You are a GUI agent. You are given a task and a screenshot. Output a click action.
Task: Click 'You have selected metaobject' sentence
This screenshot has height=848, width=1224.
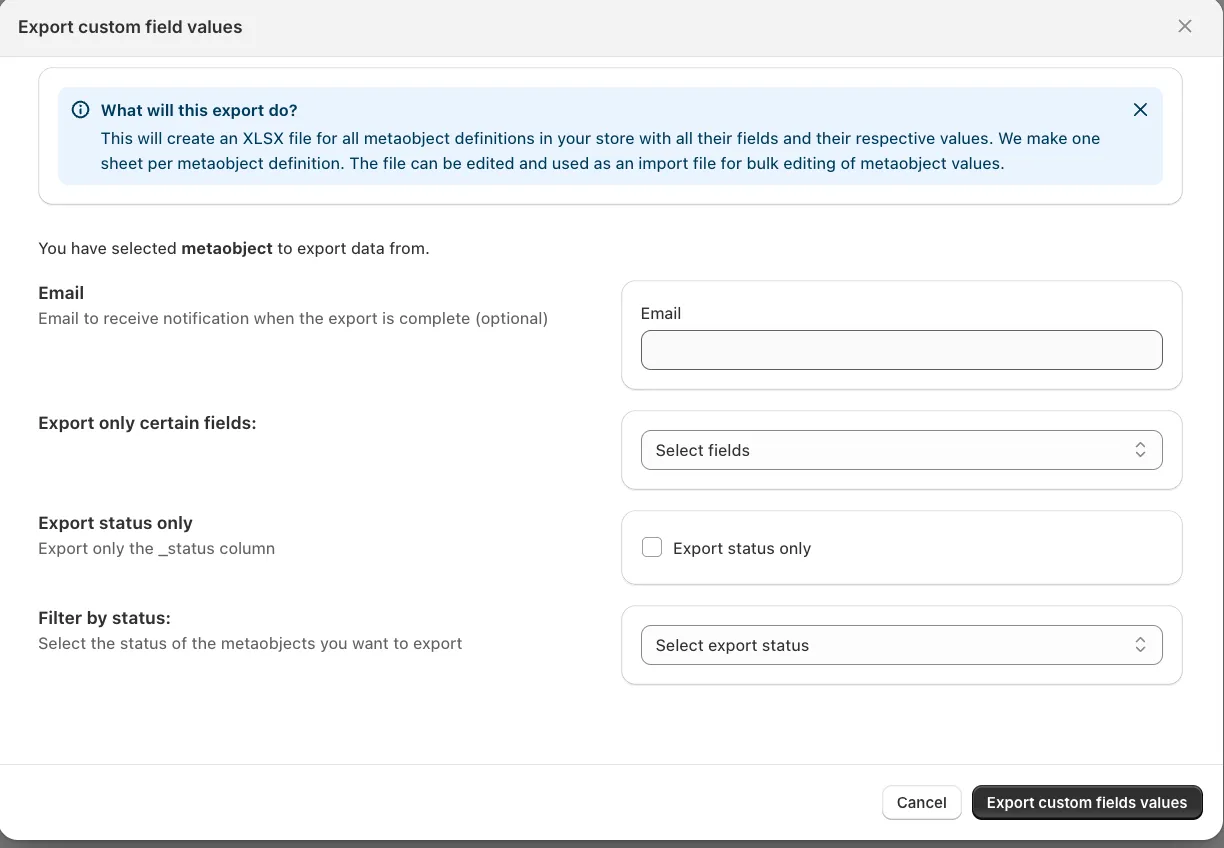coord(233,248)
